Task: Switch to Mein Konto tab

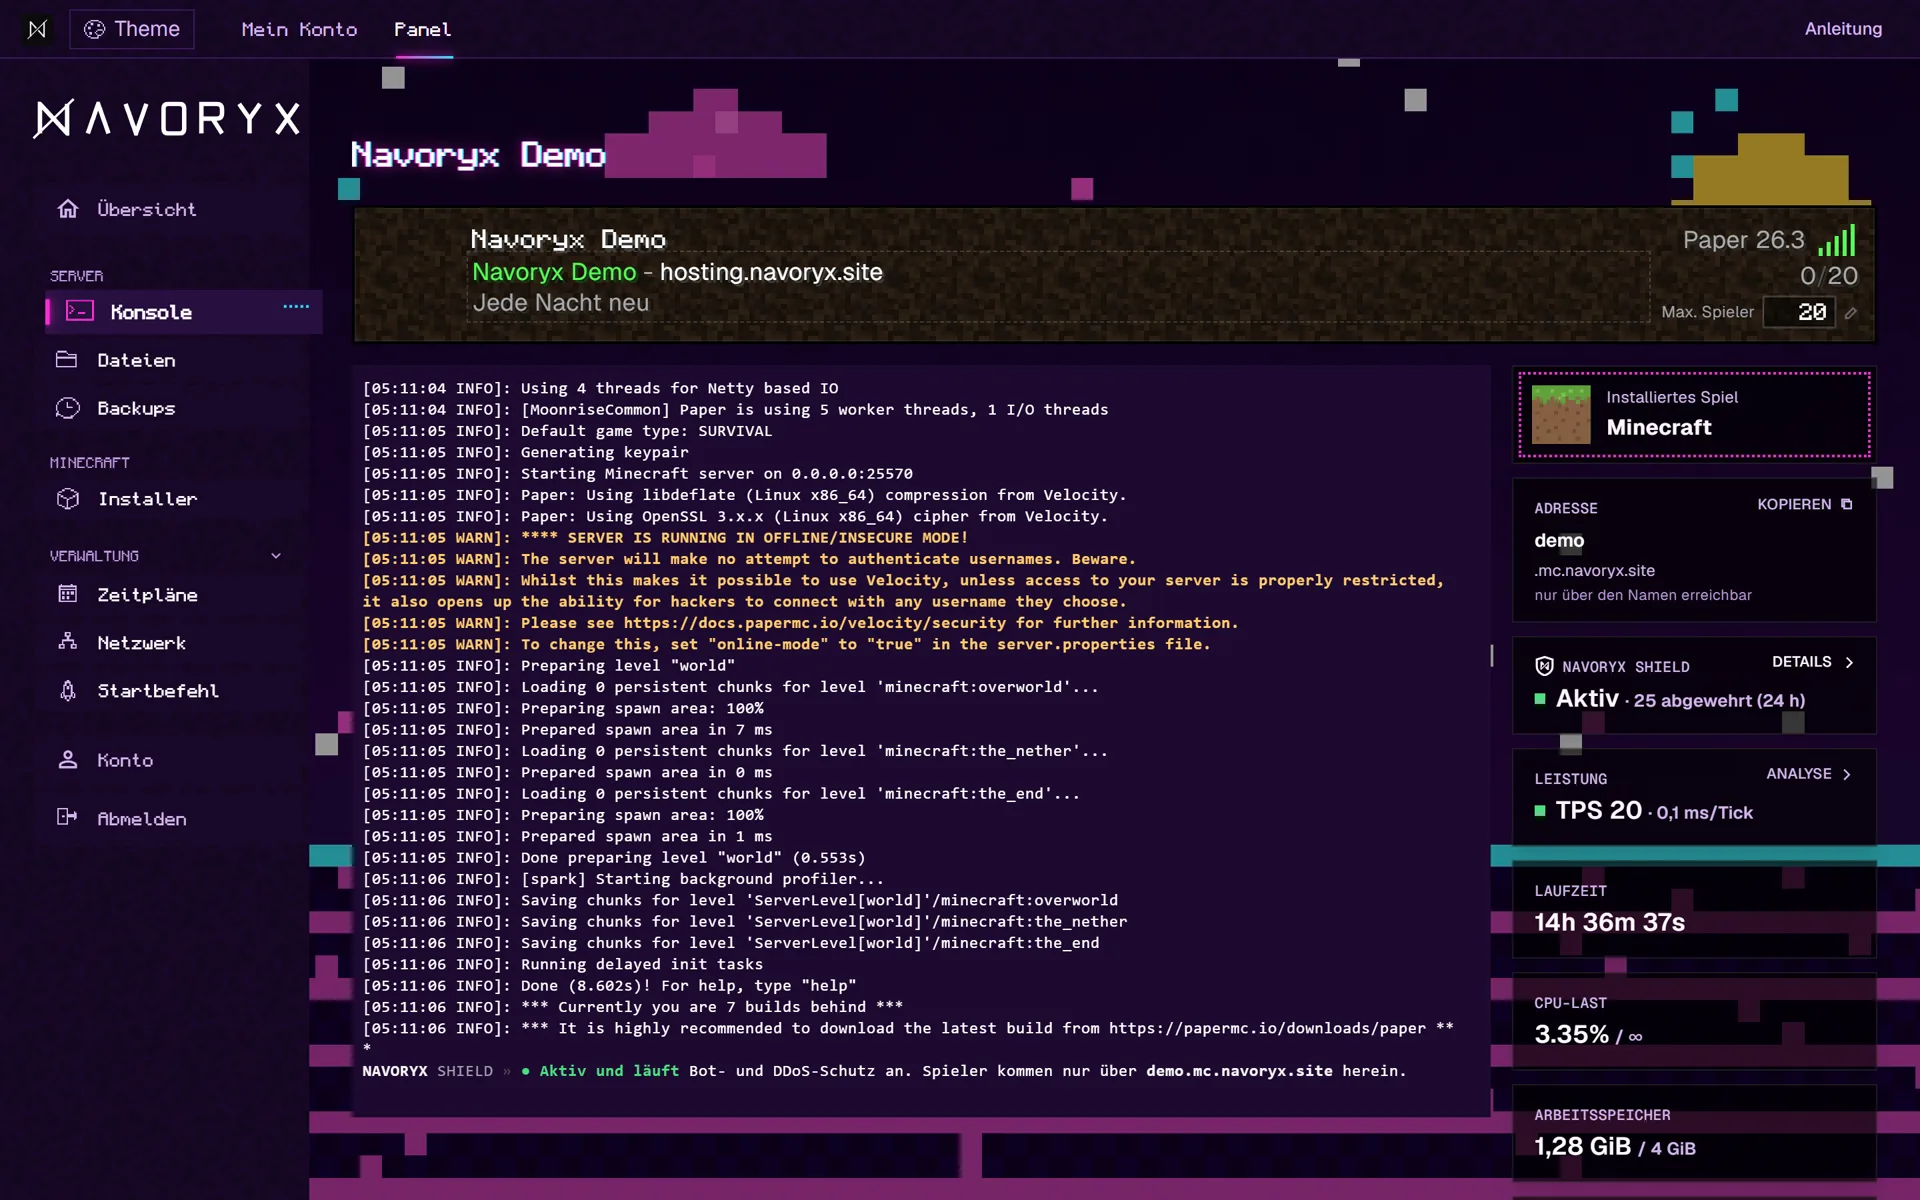Action: 299,29
